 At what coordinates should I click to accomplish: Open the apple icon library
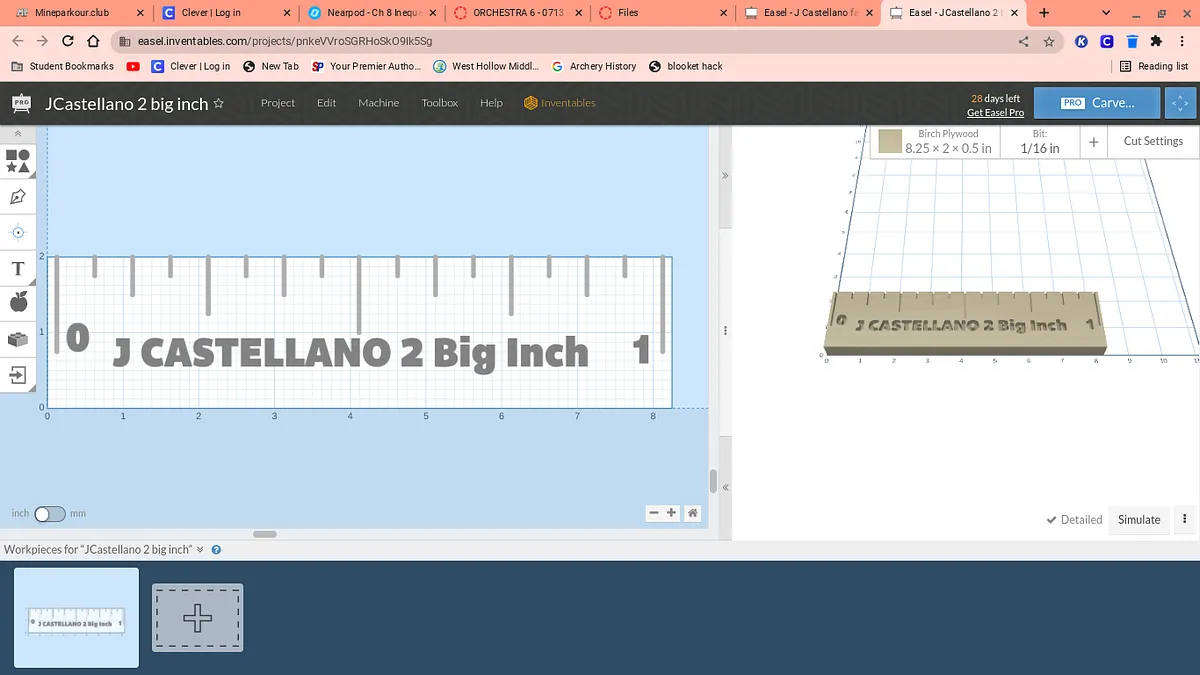click(x=18, y=302)
